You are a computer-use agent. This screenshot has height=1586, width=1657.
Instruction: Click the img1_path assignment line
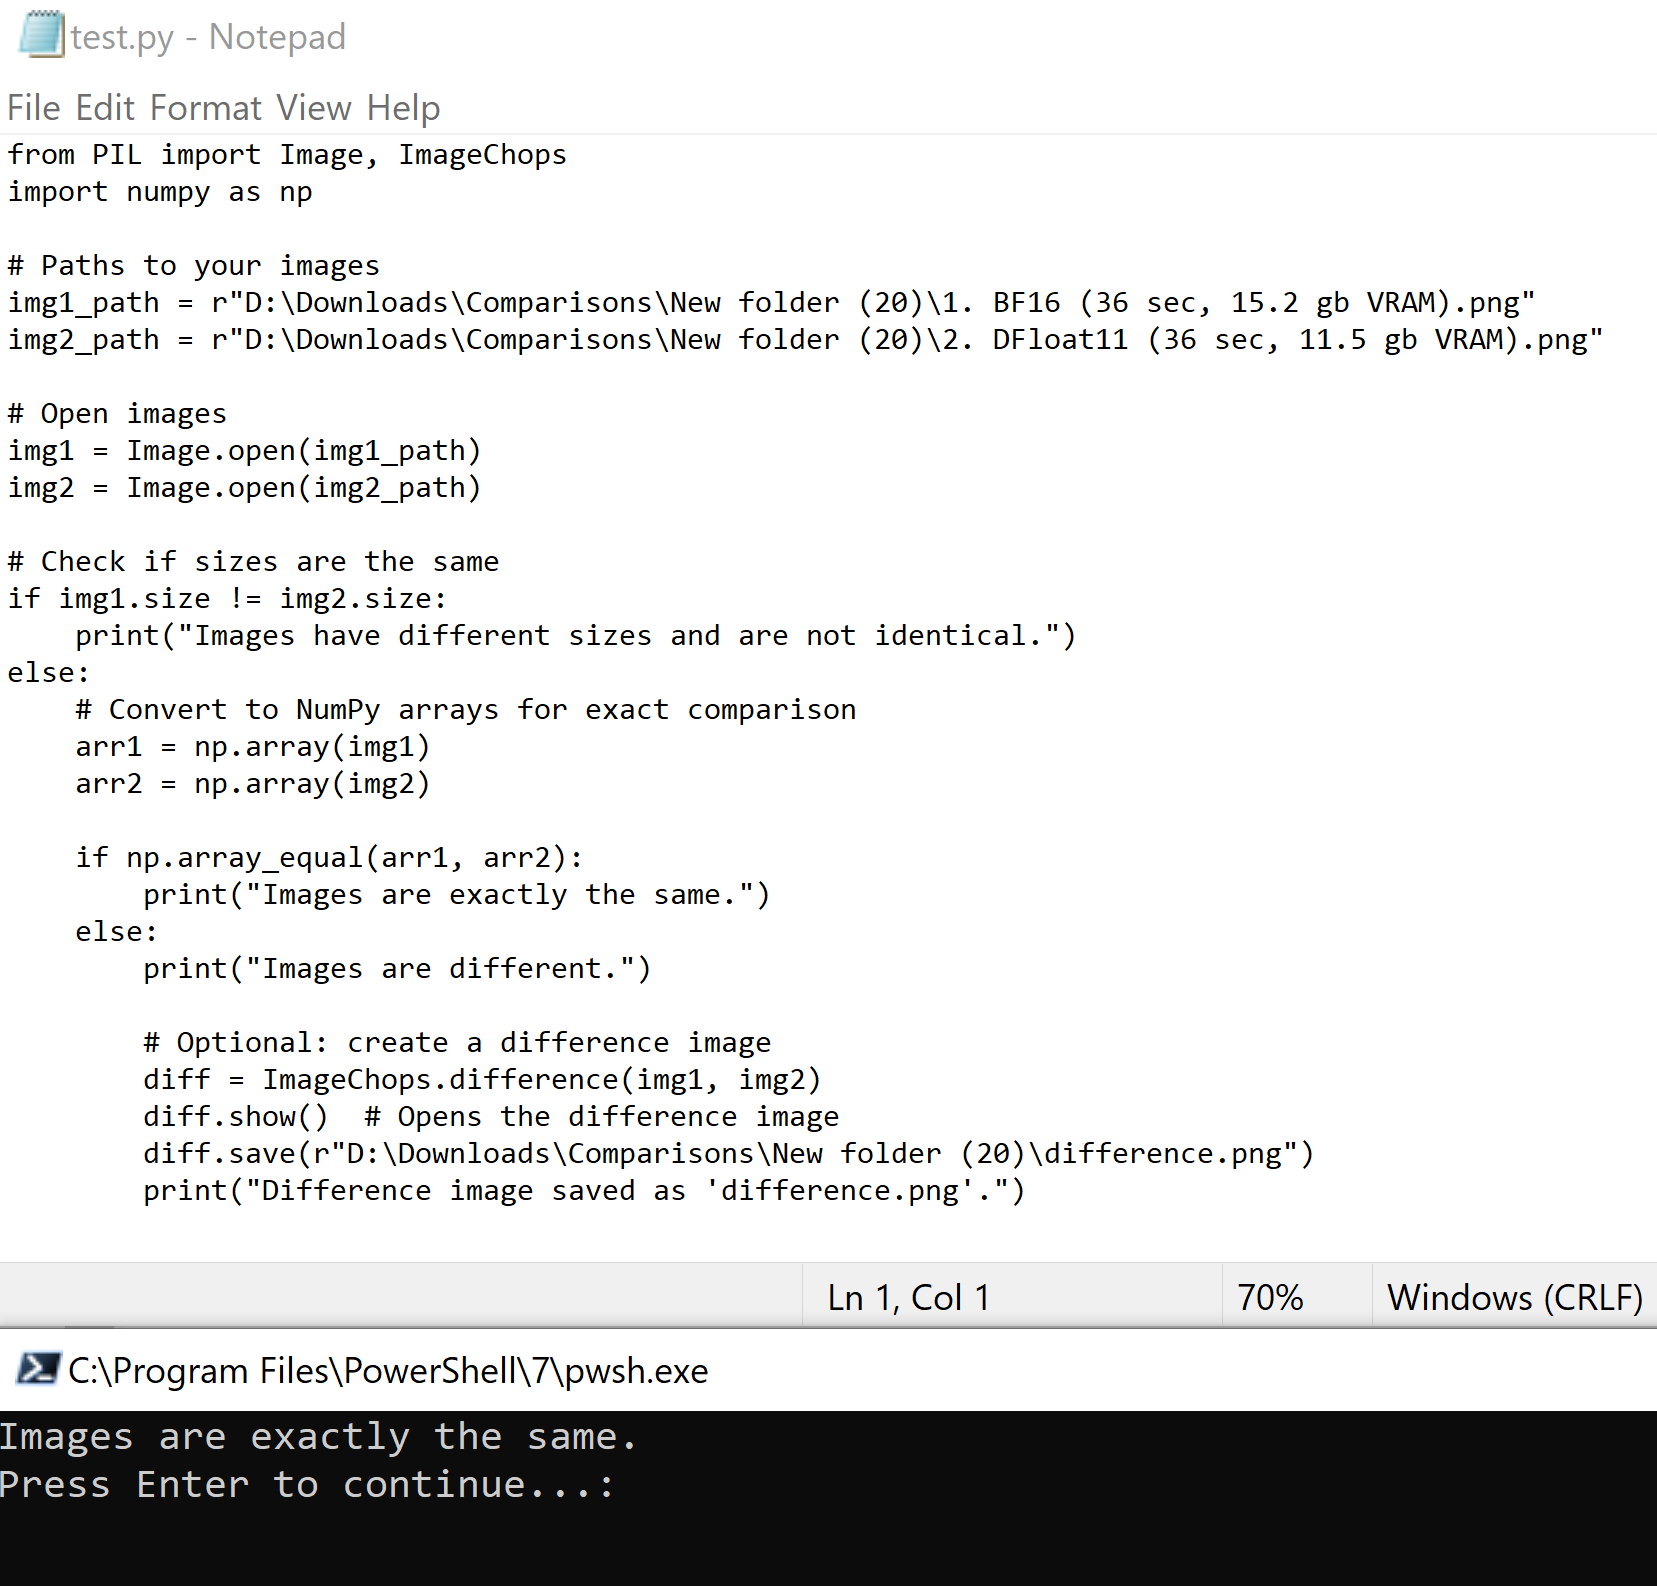771,303
